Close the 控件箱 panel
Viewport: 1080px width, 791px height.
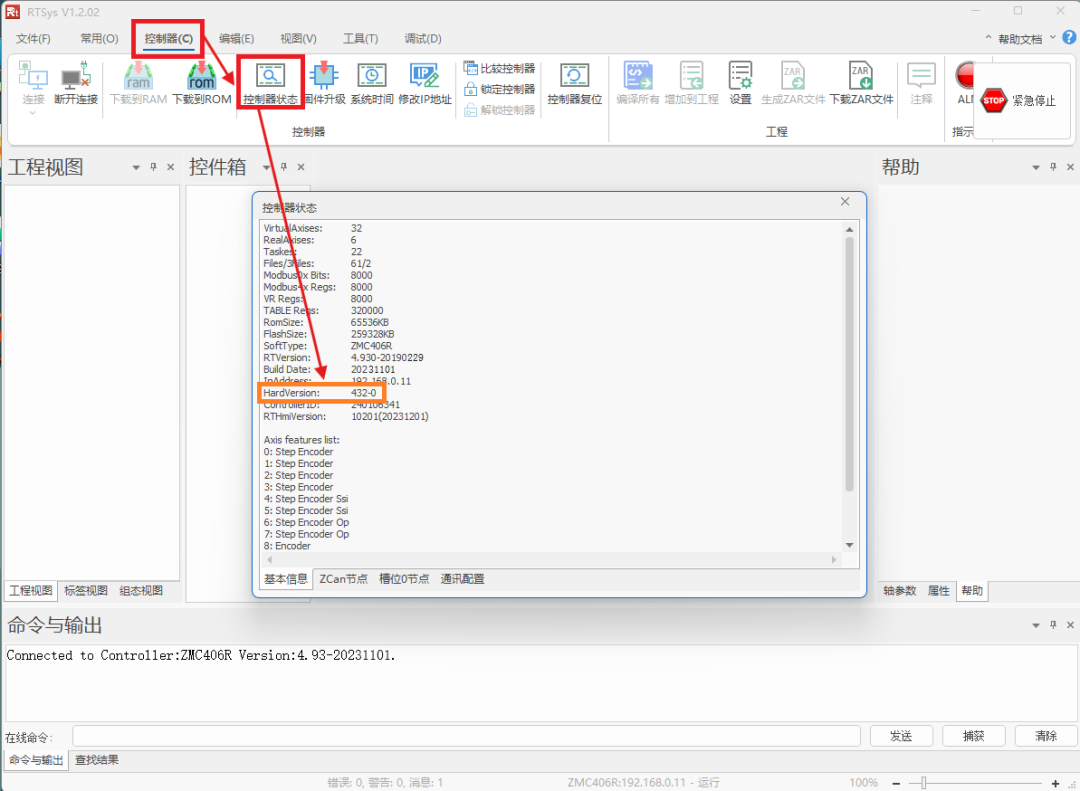coord(301,167)
